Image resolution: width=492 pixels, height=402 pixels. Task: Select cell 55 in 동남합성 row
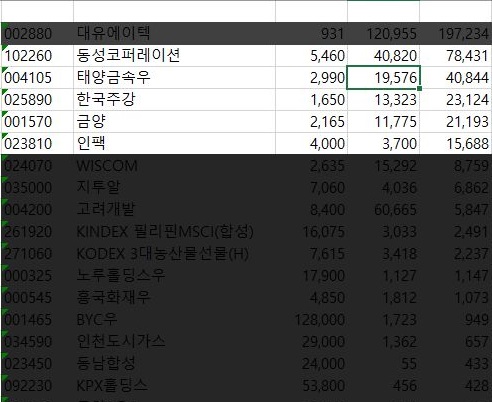click(x=383, y=364)
